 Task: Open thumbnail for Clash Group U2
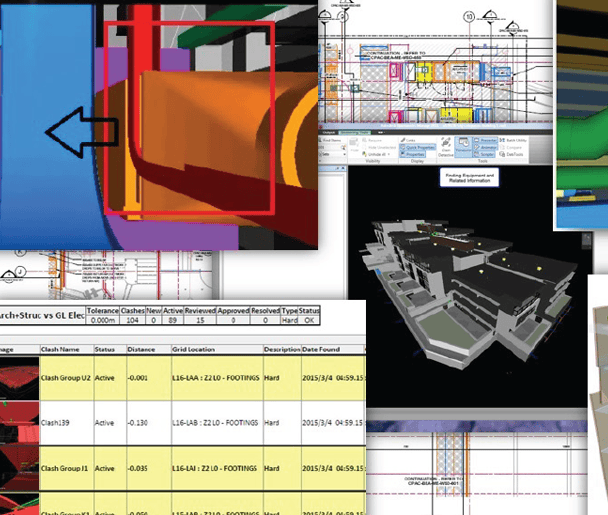pyautogui.click(x=19, y=378)
